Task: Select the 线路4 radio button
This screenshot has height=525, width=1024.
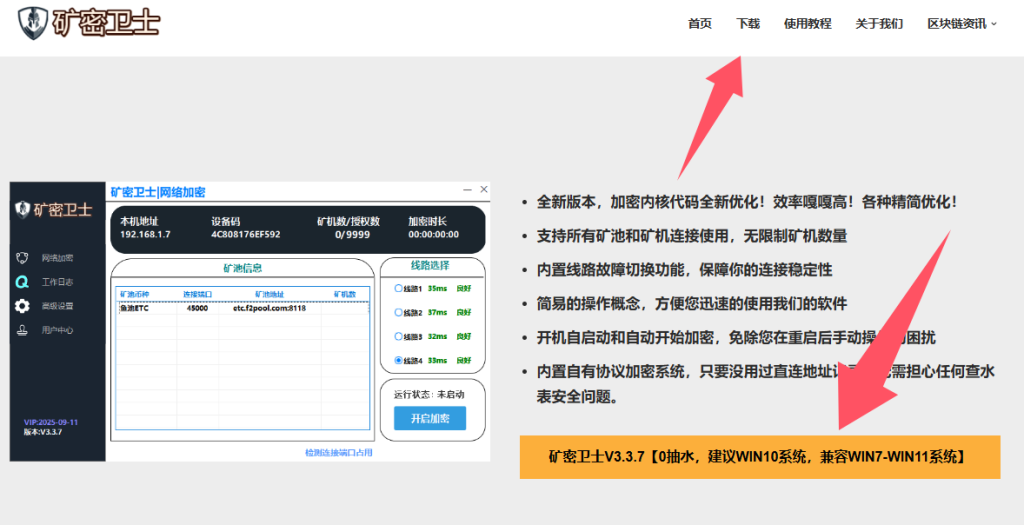Action: pos(398,360)
